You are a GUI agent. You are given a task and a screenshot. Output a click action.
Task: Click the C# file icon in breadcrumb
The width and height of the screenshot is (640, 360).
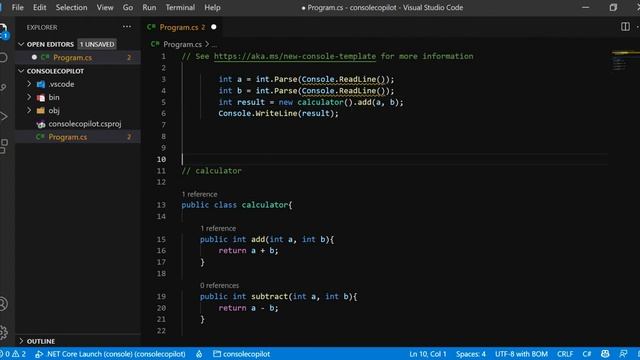155,44
